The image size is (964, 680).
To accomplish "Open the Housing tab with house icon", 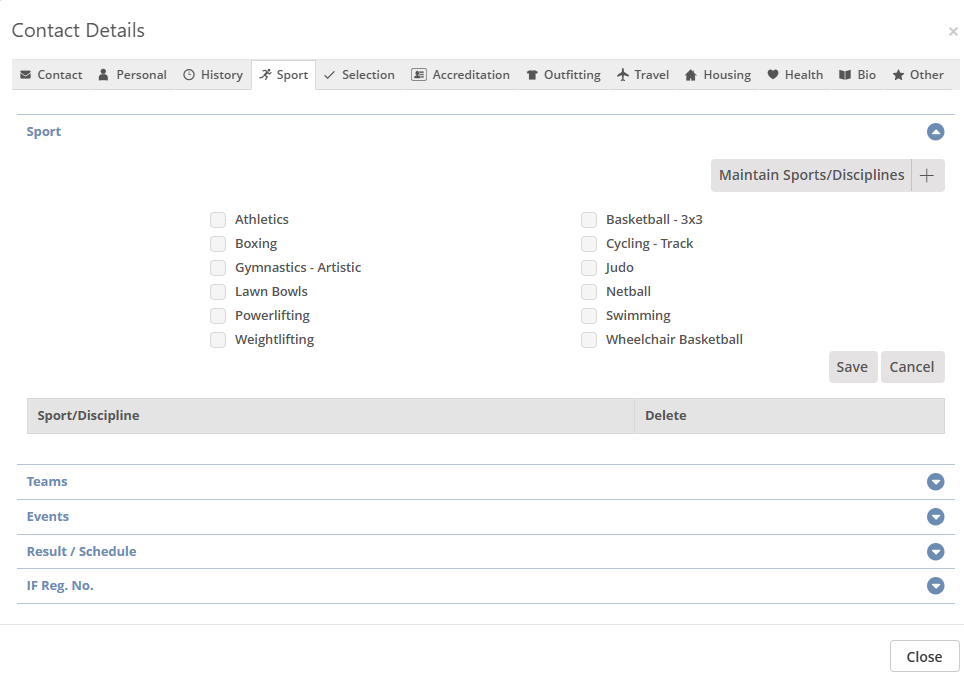I will click(717, 75).
